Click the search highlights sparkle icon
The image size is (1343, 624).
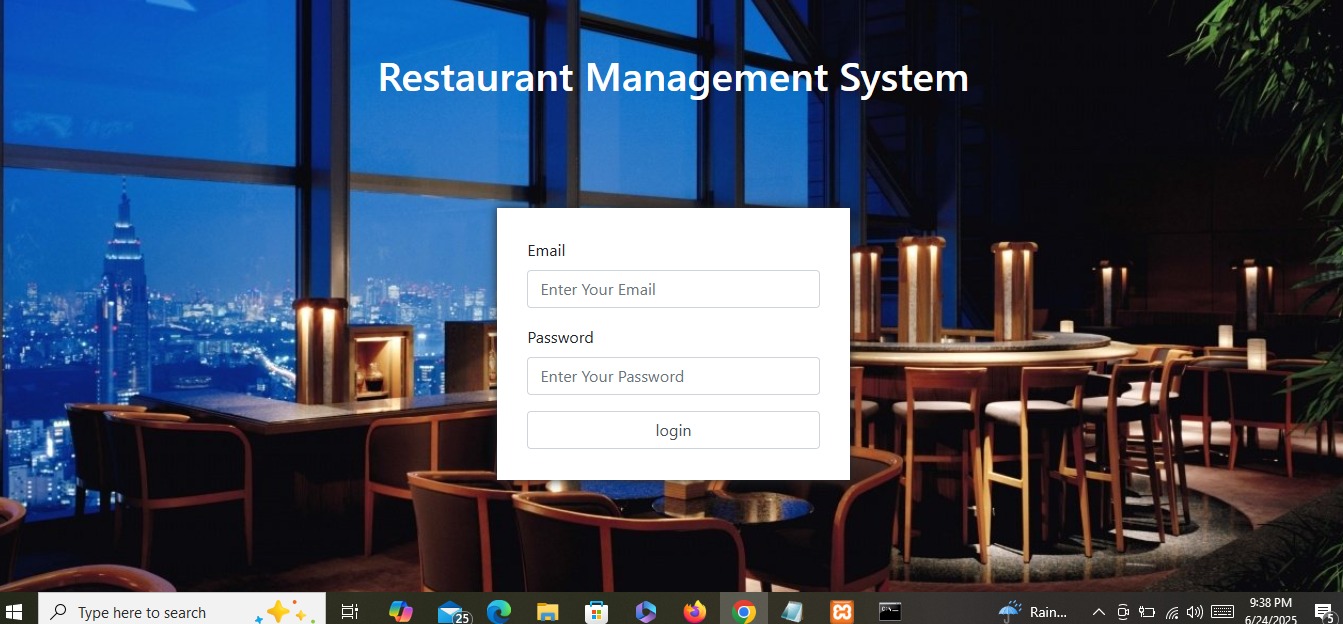click(286, 612)
